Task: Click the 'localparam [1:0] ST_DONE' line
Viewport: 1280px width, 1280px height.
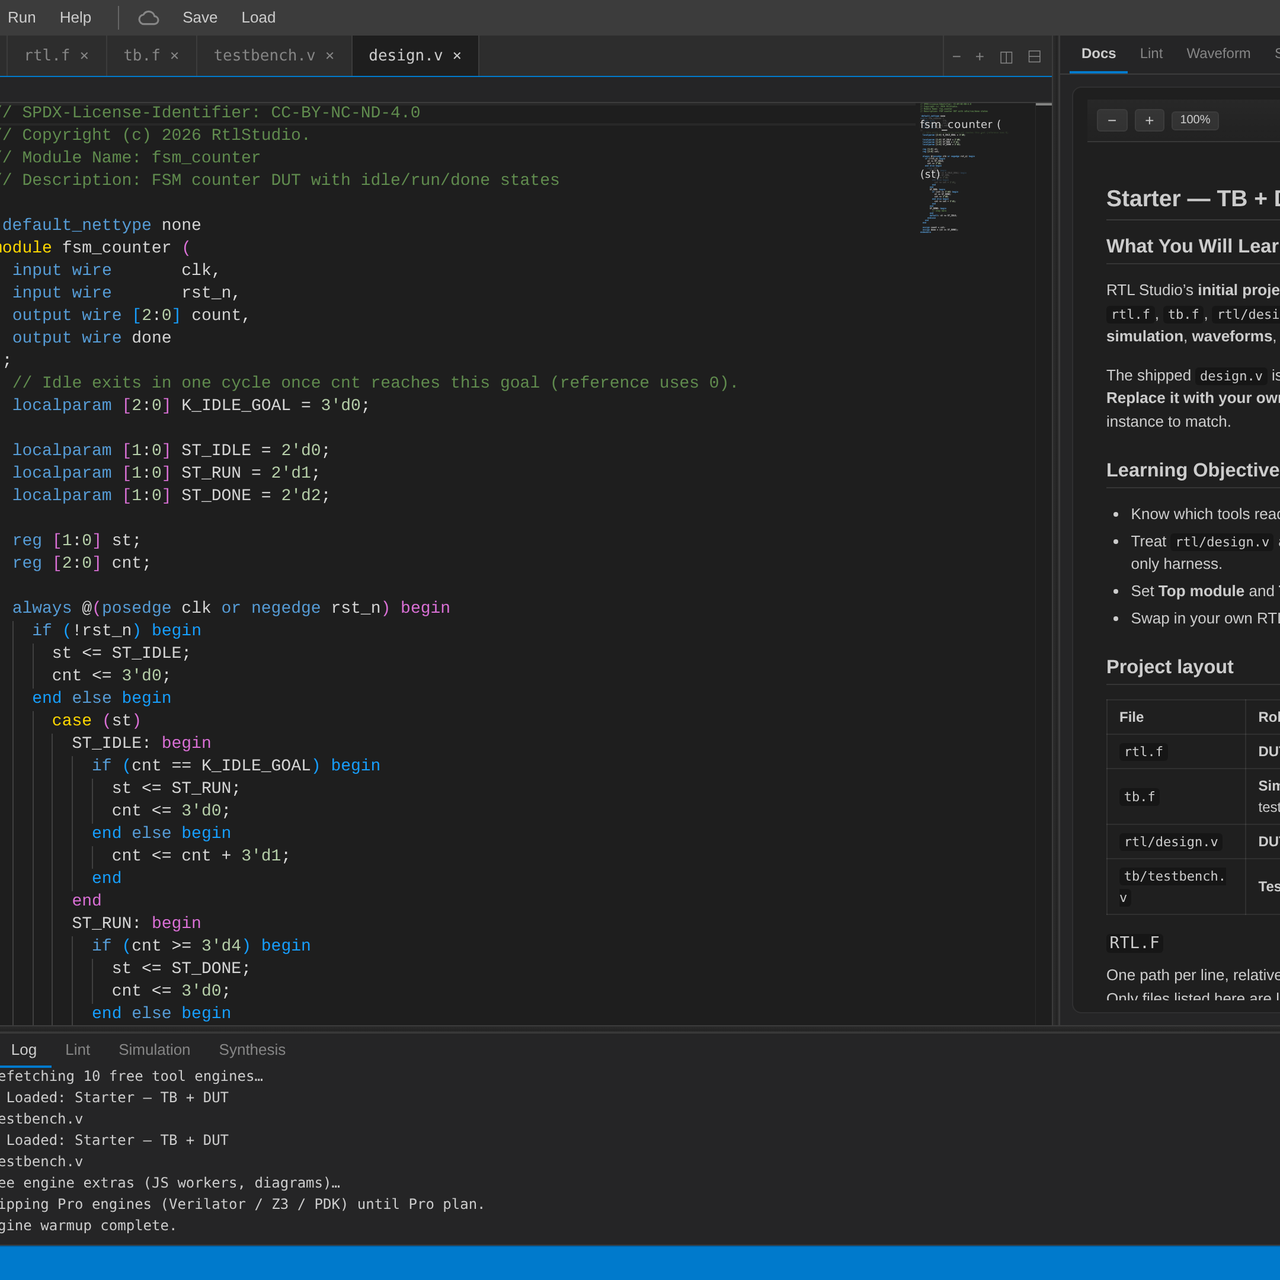Action: pos(170,495)
